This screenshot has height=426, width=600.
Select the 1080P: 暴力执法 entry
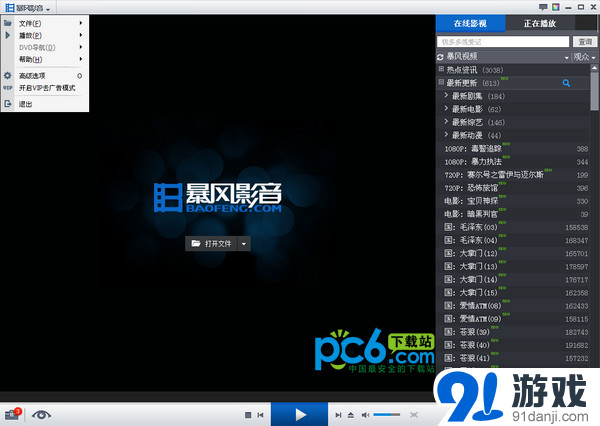pyautogui.click(x=513, y=162)
